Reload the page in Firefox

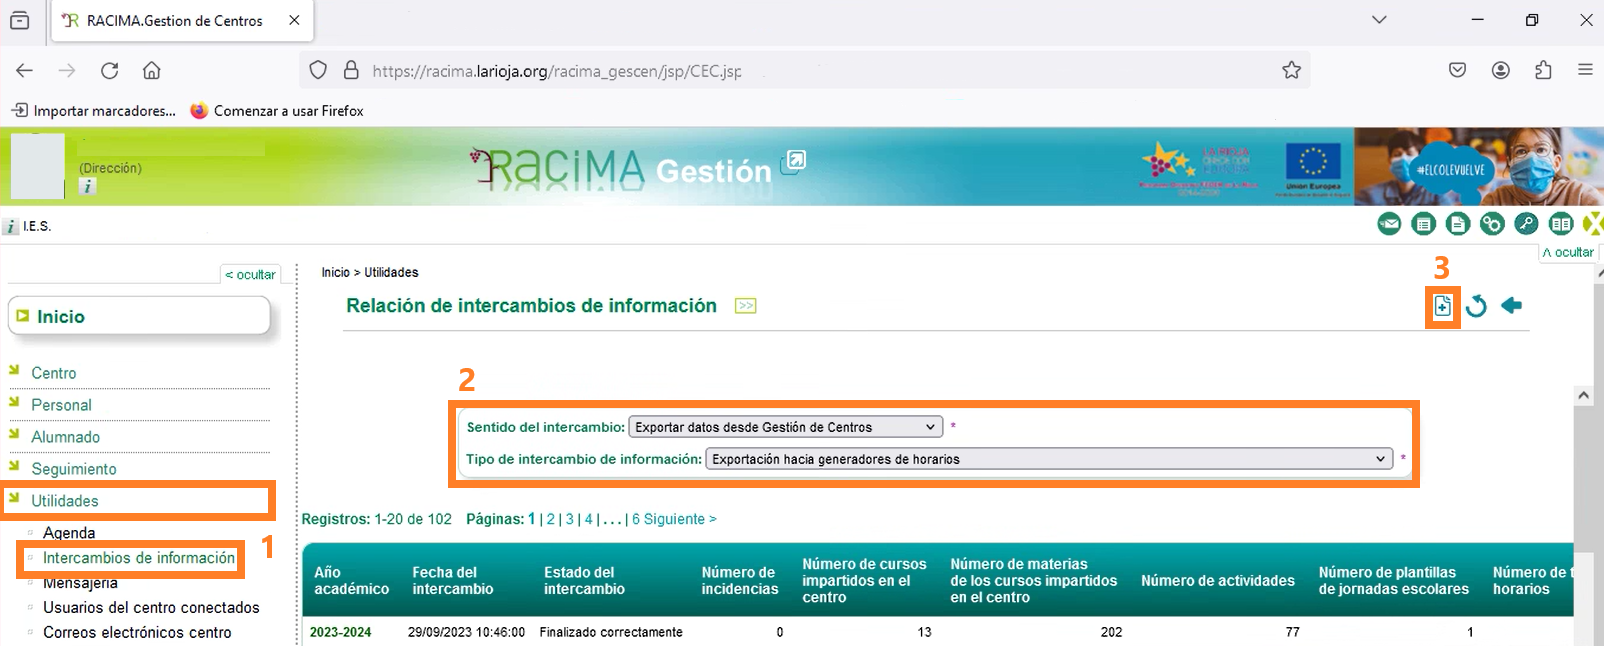point(110,70)
